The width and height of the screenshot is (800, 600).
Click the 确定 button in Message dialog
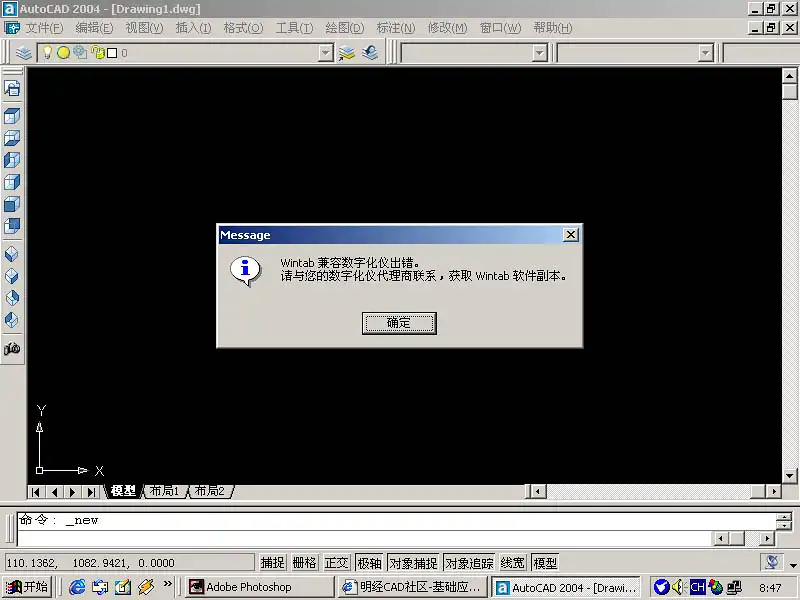pyautogui.click(x=399, y=323)
